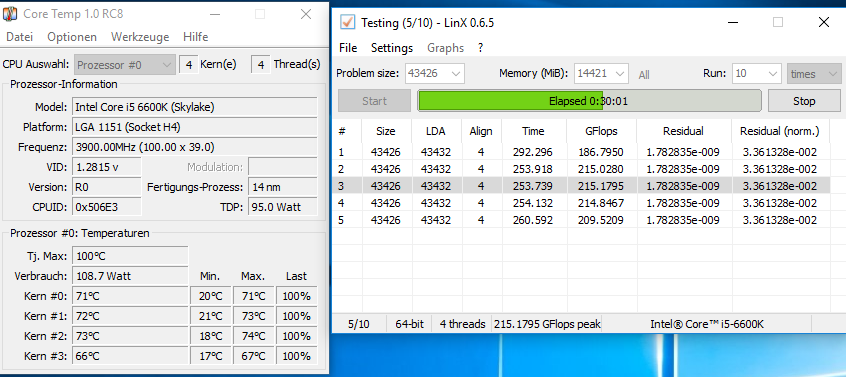The image size is (846, 377).
Task: Click Kern #0 current temperature 71°C
Action: tap(130, 296)
